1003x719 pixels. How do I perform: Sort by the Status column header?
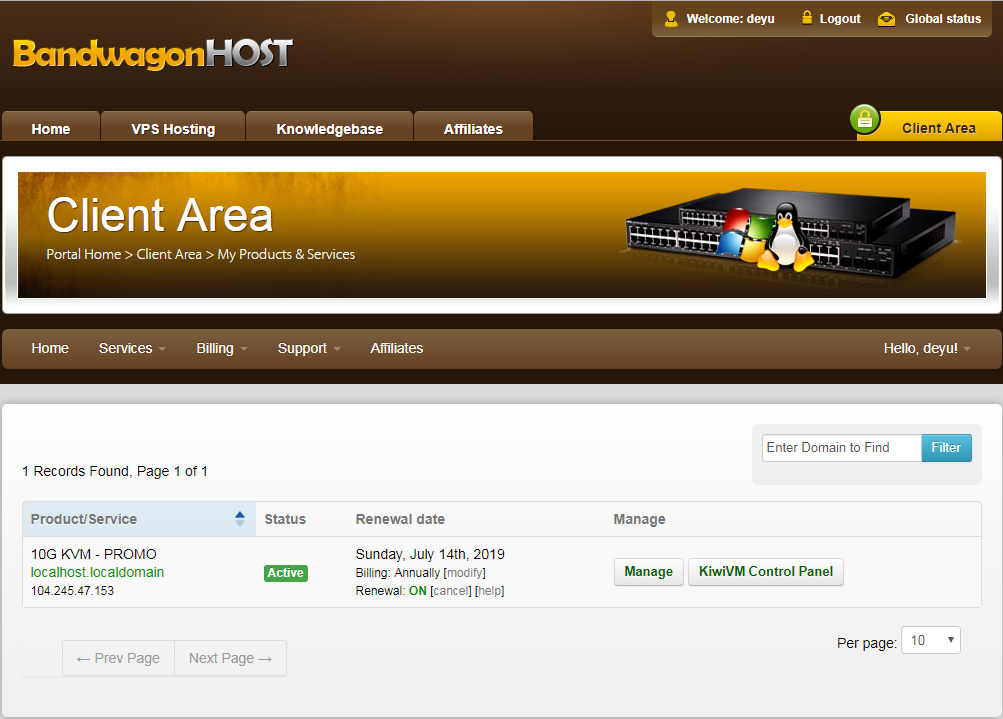[285, 519]
